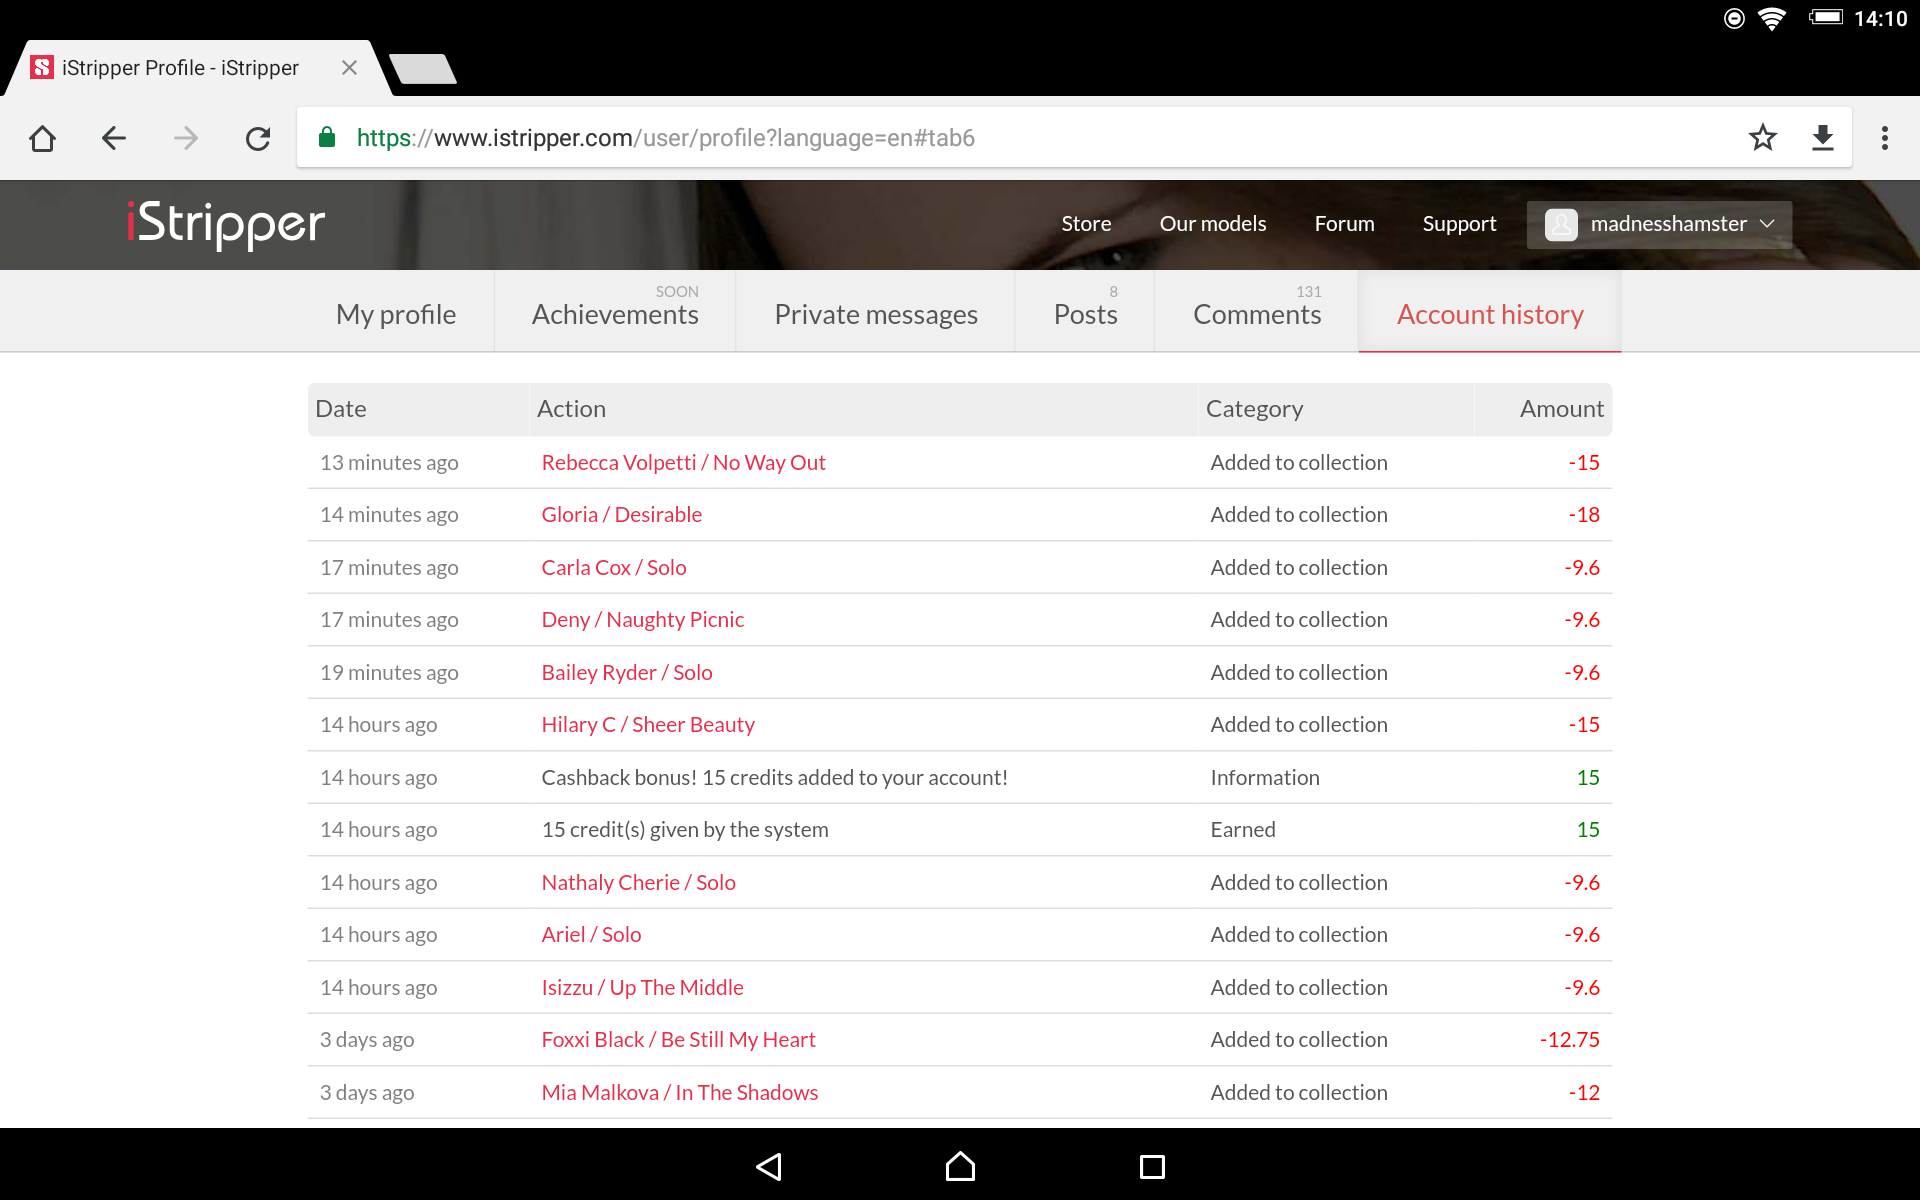Viewport: 1920px width, 1200px height.
Task: Switch to the Achievements tab
Action: [x=615, y=314]
